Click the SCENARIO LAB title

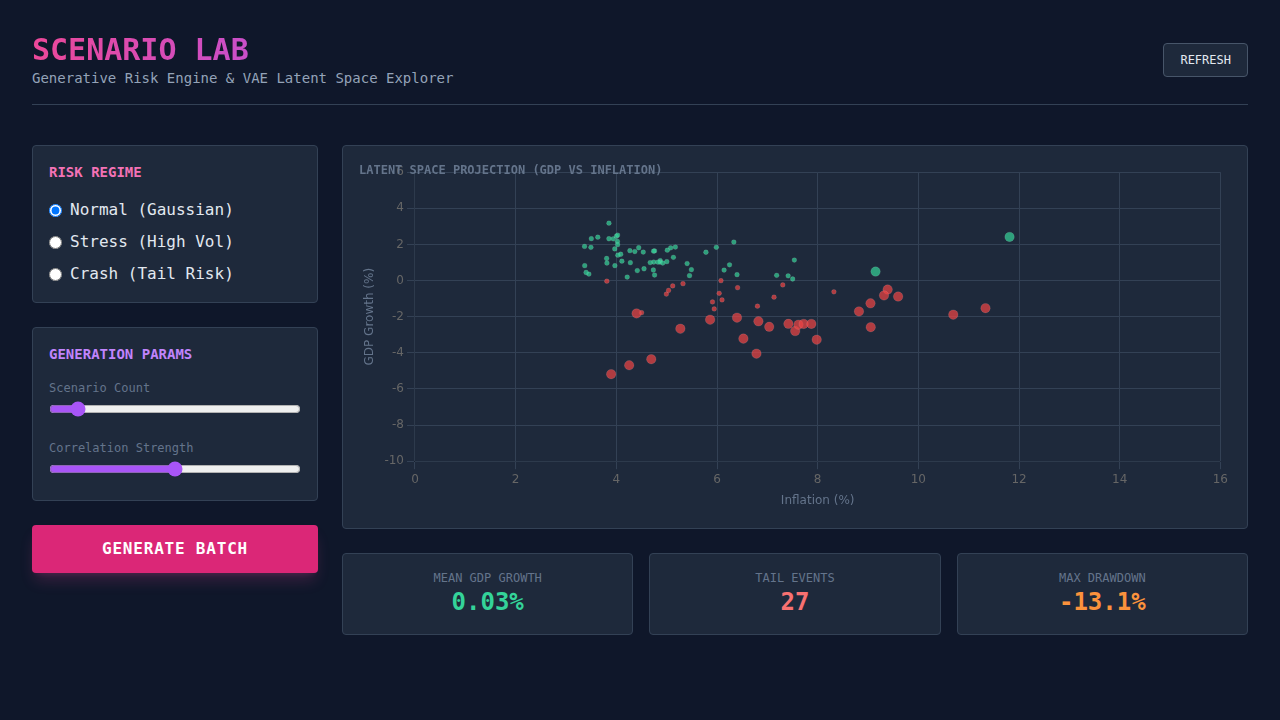coord(140,50)
